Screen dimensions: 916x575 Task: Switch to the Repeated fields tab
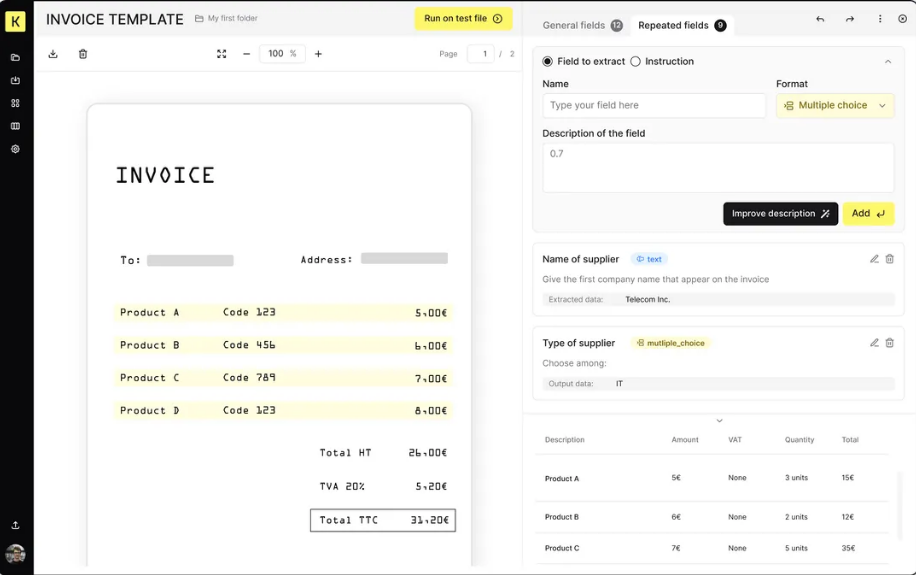tap(682, 25)
